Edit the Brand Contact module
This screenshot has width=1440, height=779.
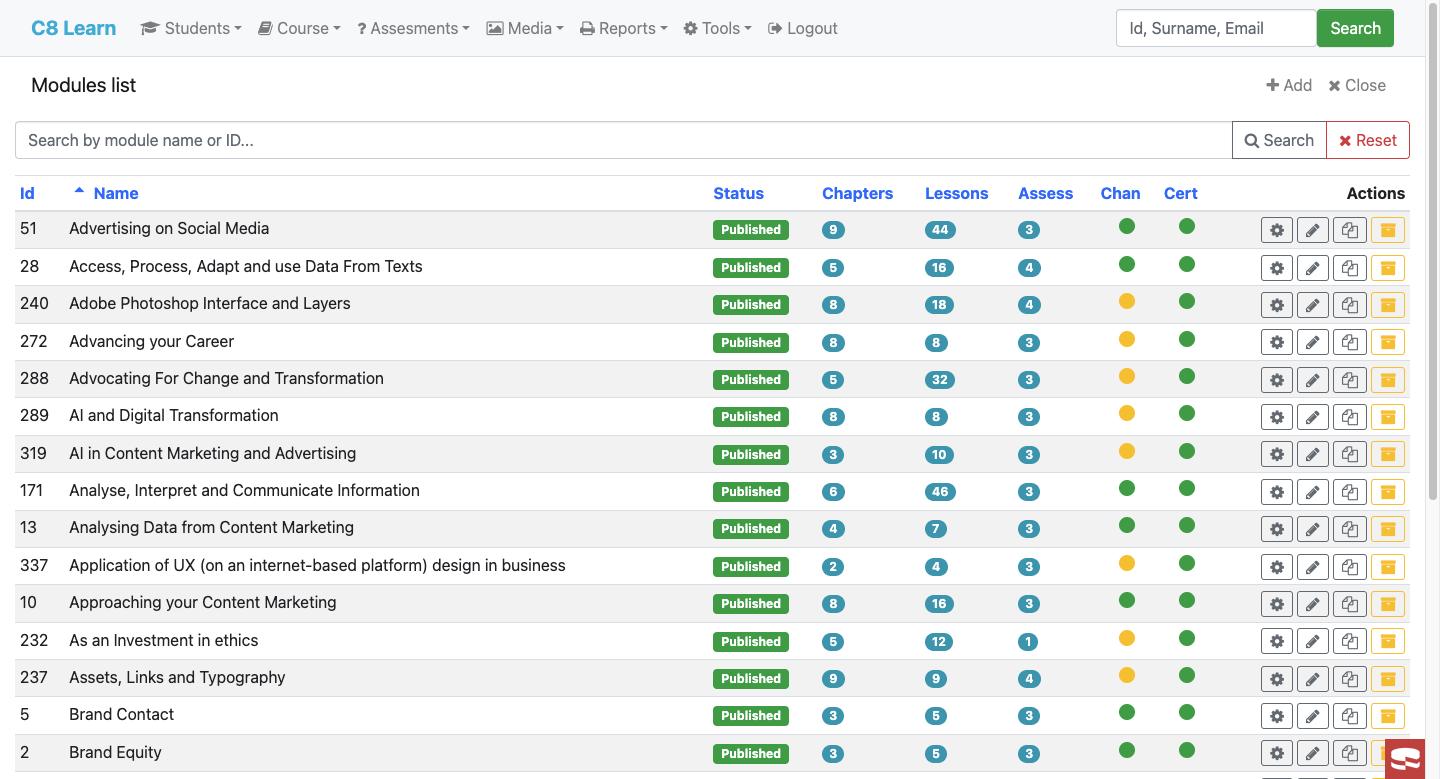coord(1313,716)
